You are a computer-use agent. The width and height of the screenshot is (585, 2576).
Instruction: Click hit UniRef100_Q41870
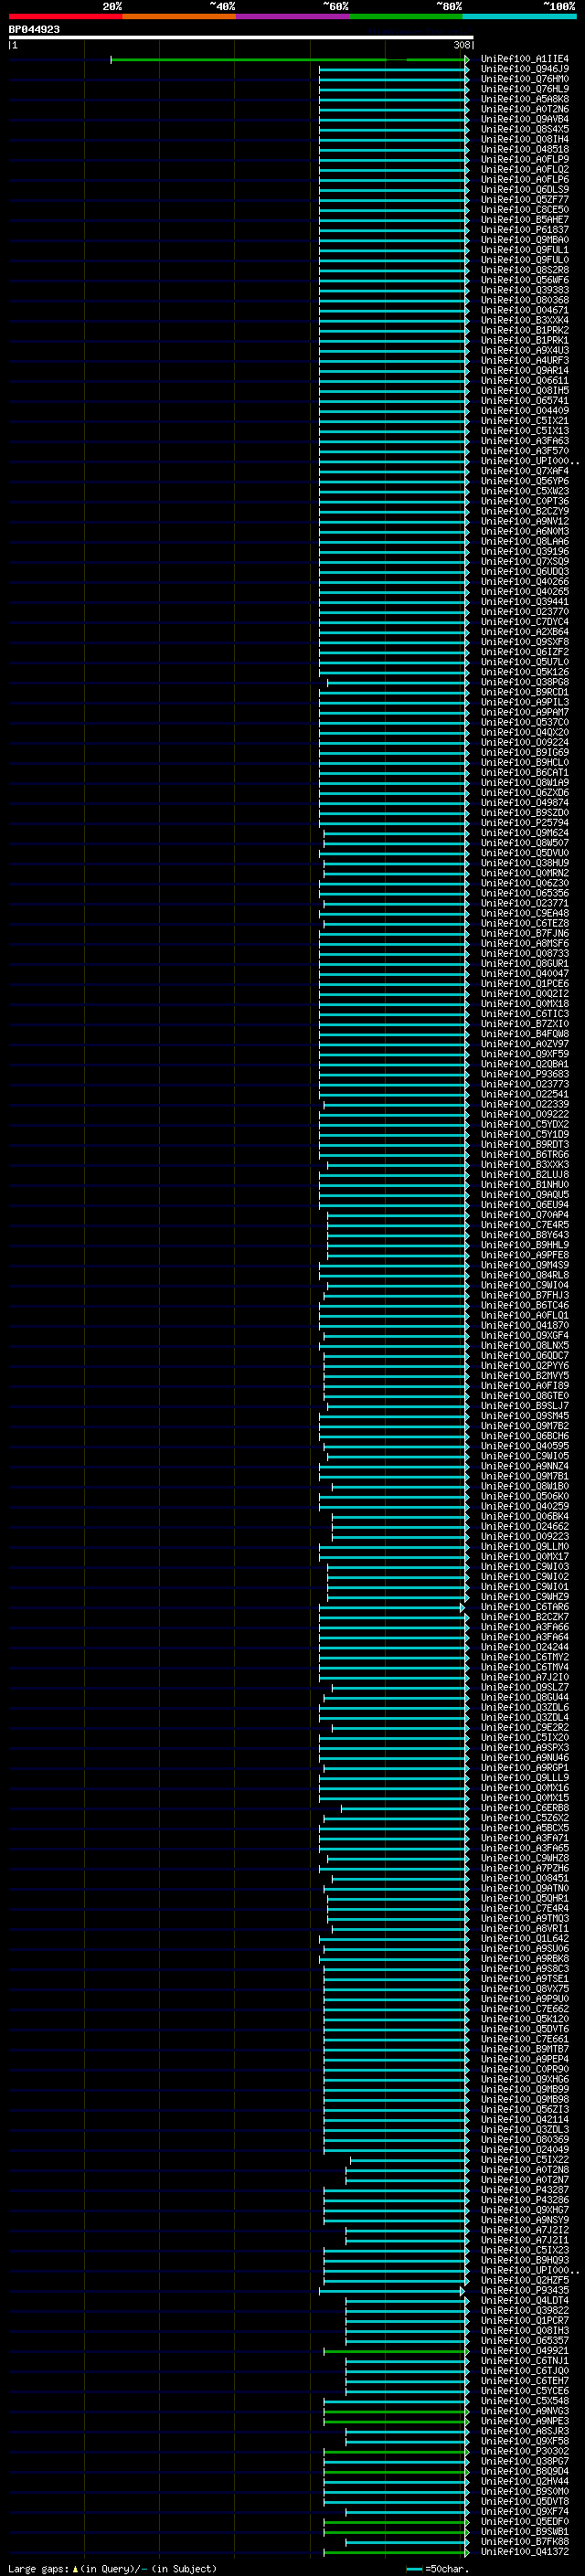525,1326
